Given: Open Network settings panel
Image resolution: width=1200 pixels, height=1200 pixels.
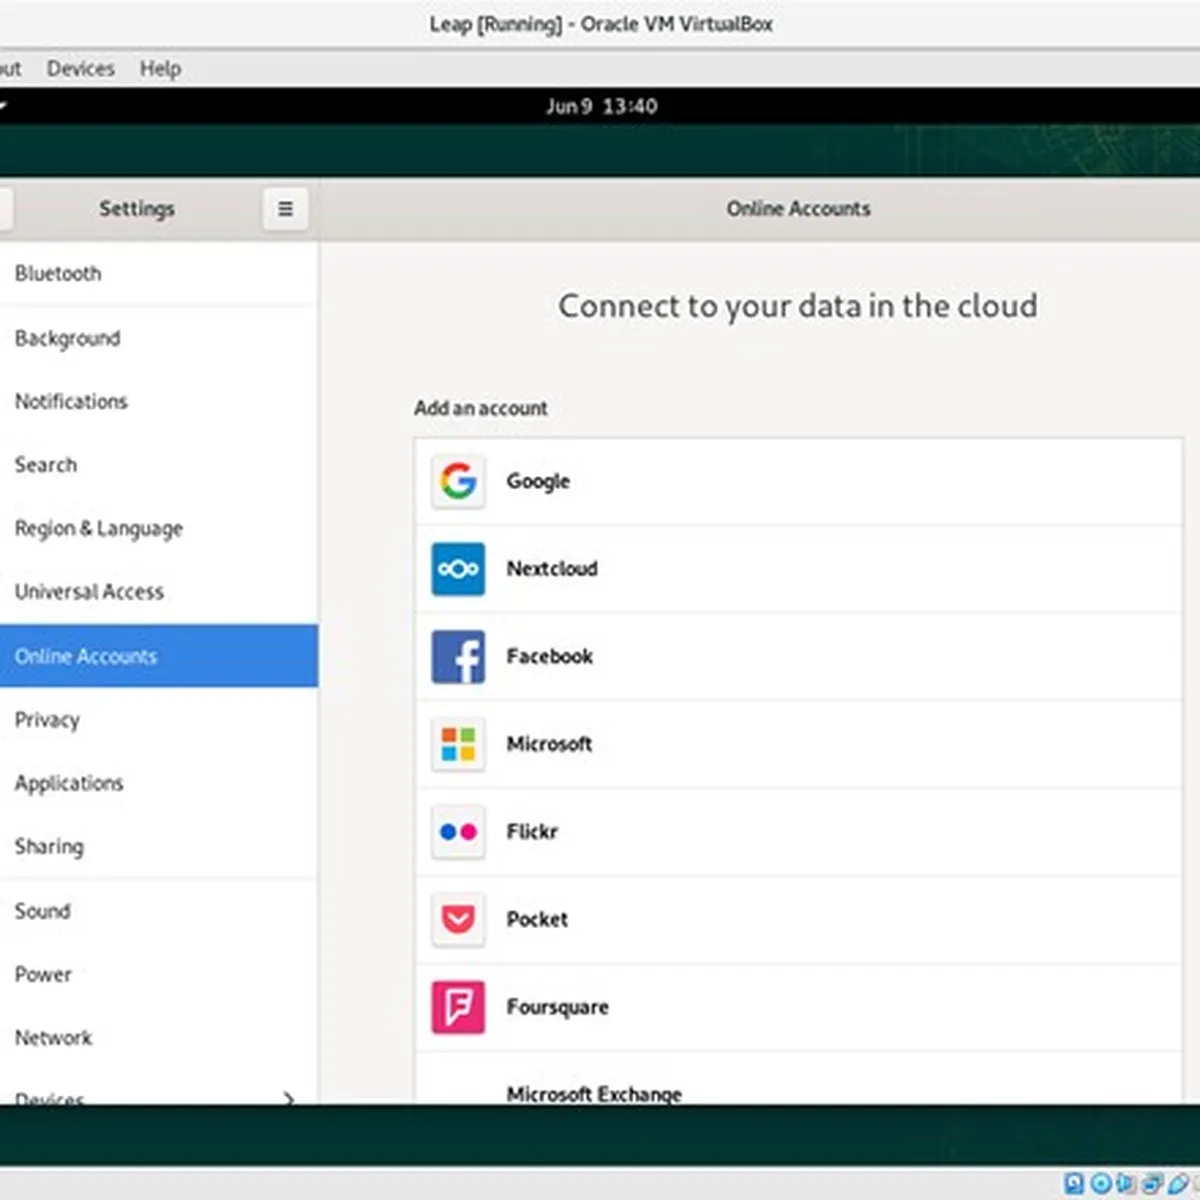Looking at the screenshot, I should pyautogui.click(x=159, y=1038).
